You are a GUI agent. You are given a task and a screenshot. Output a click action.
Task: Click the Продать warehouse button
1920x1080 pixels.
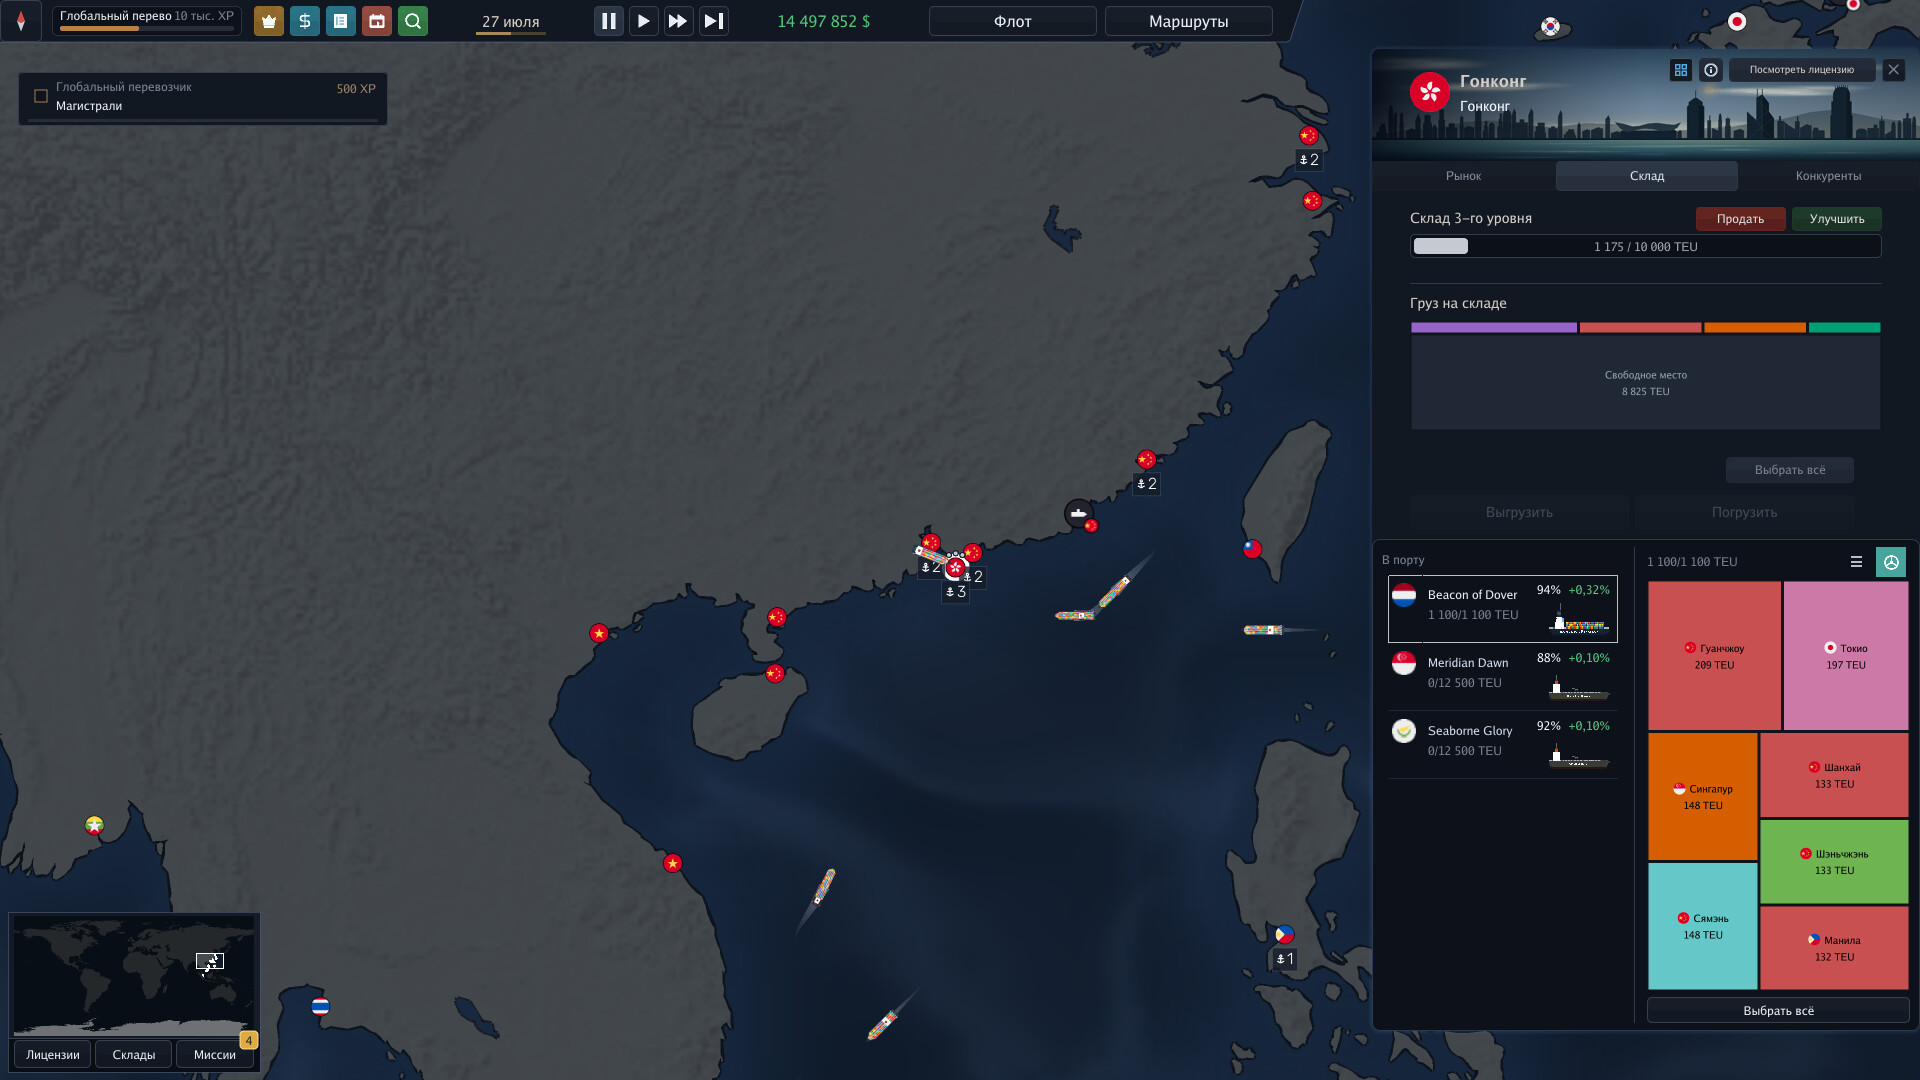tap(1740, 219)
